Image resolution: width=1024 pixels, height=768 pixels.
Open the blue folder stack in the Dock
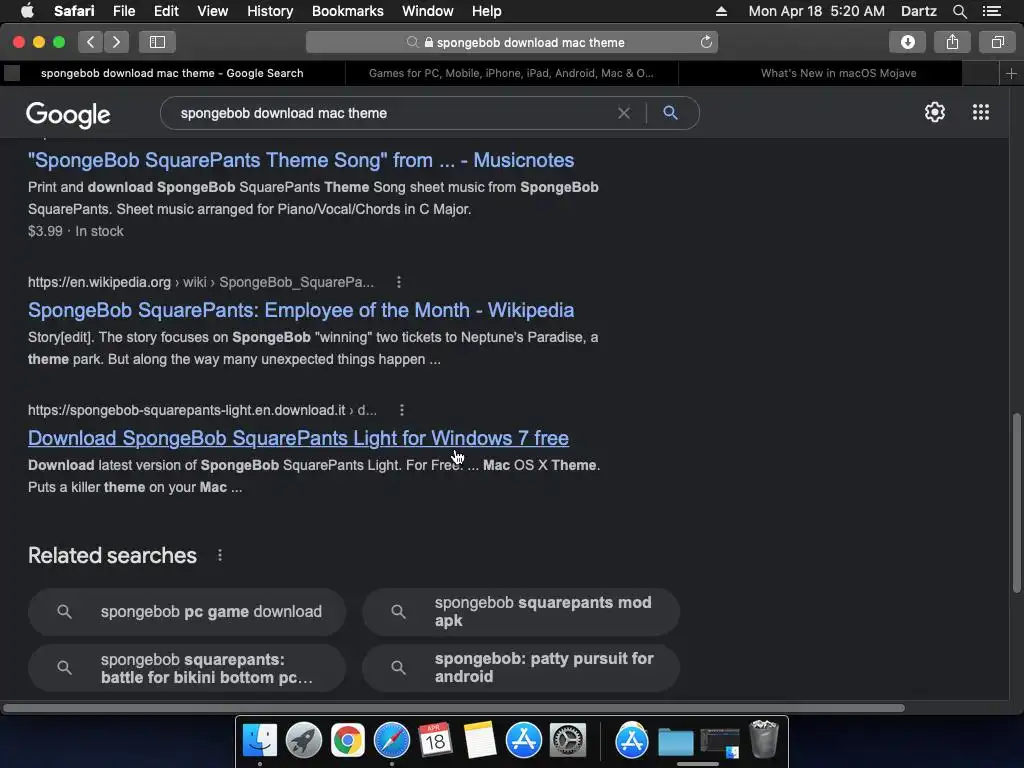click(x=675, y=742)
